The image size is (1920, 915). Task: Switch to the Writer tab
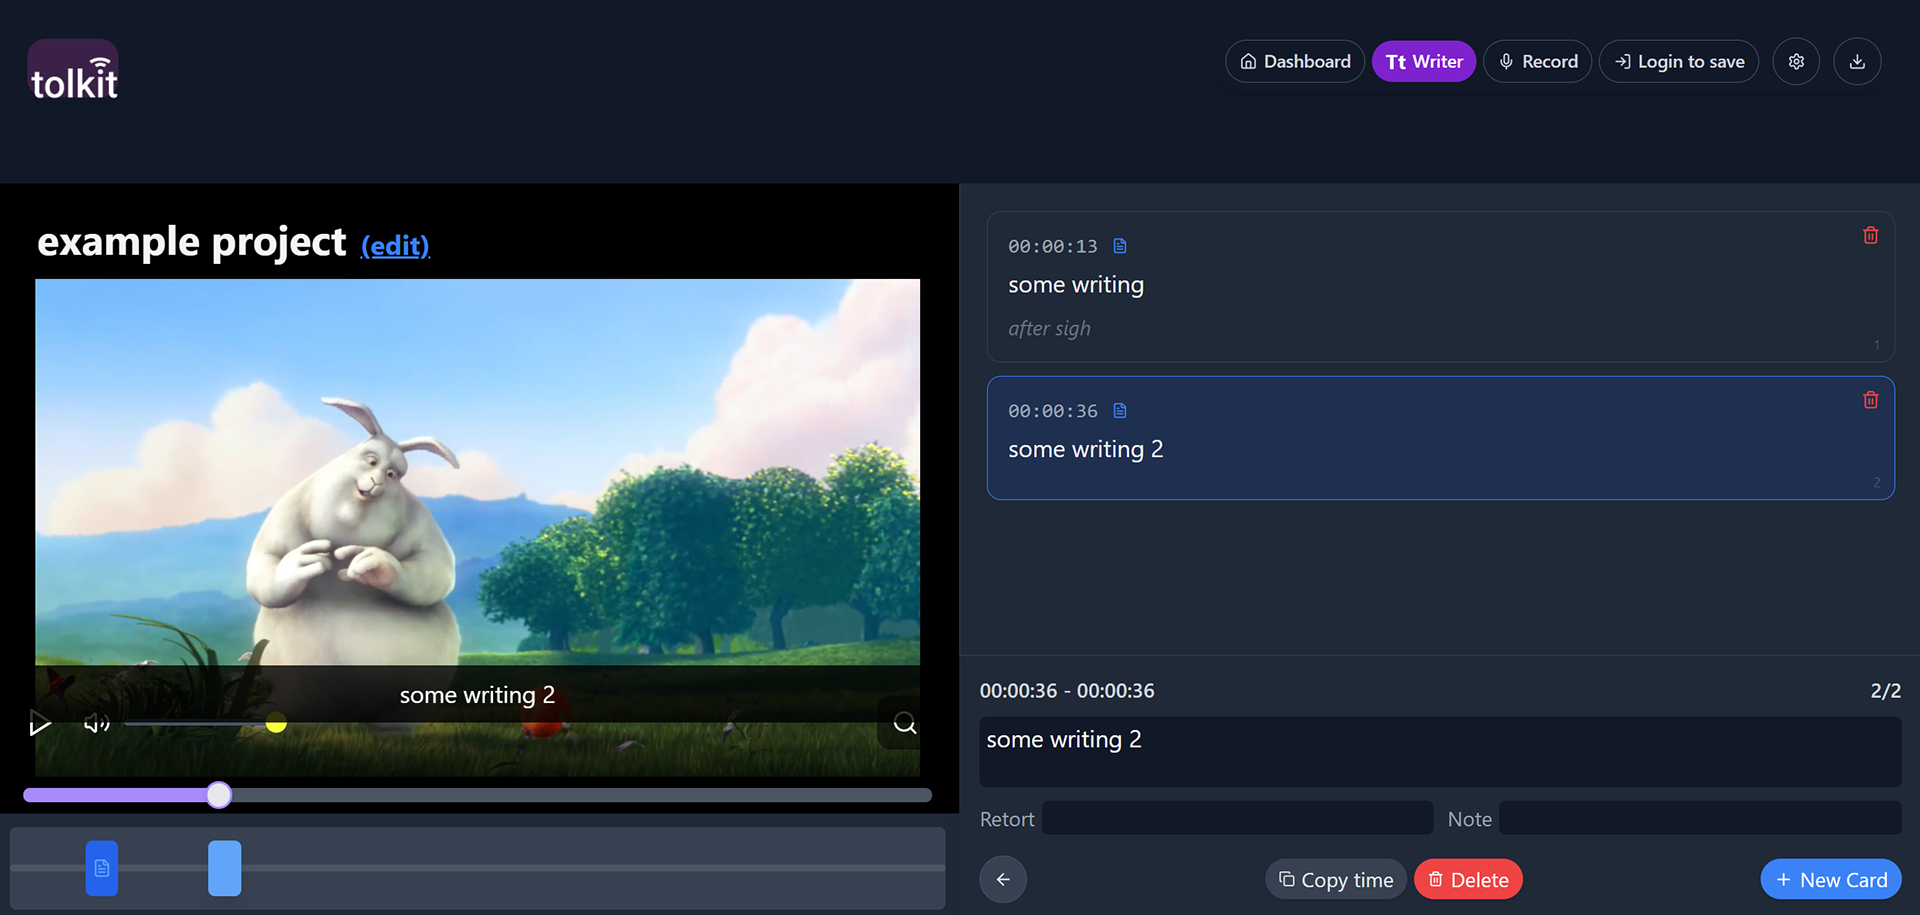tap(1424, 62)
